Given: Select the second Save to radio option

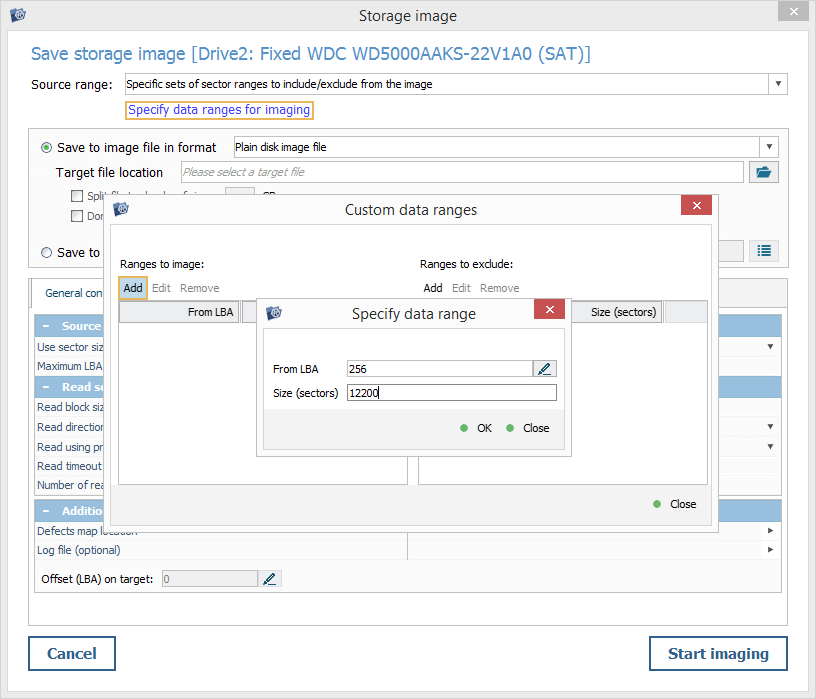Looking at the screenshot, I should point(47,253).
